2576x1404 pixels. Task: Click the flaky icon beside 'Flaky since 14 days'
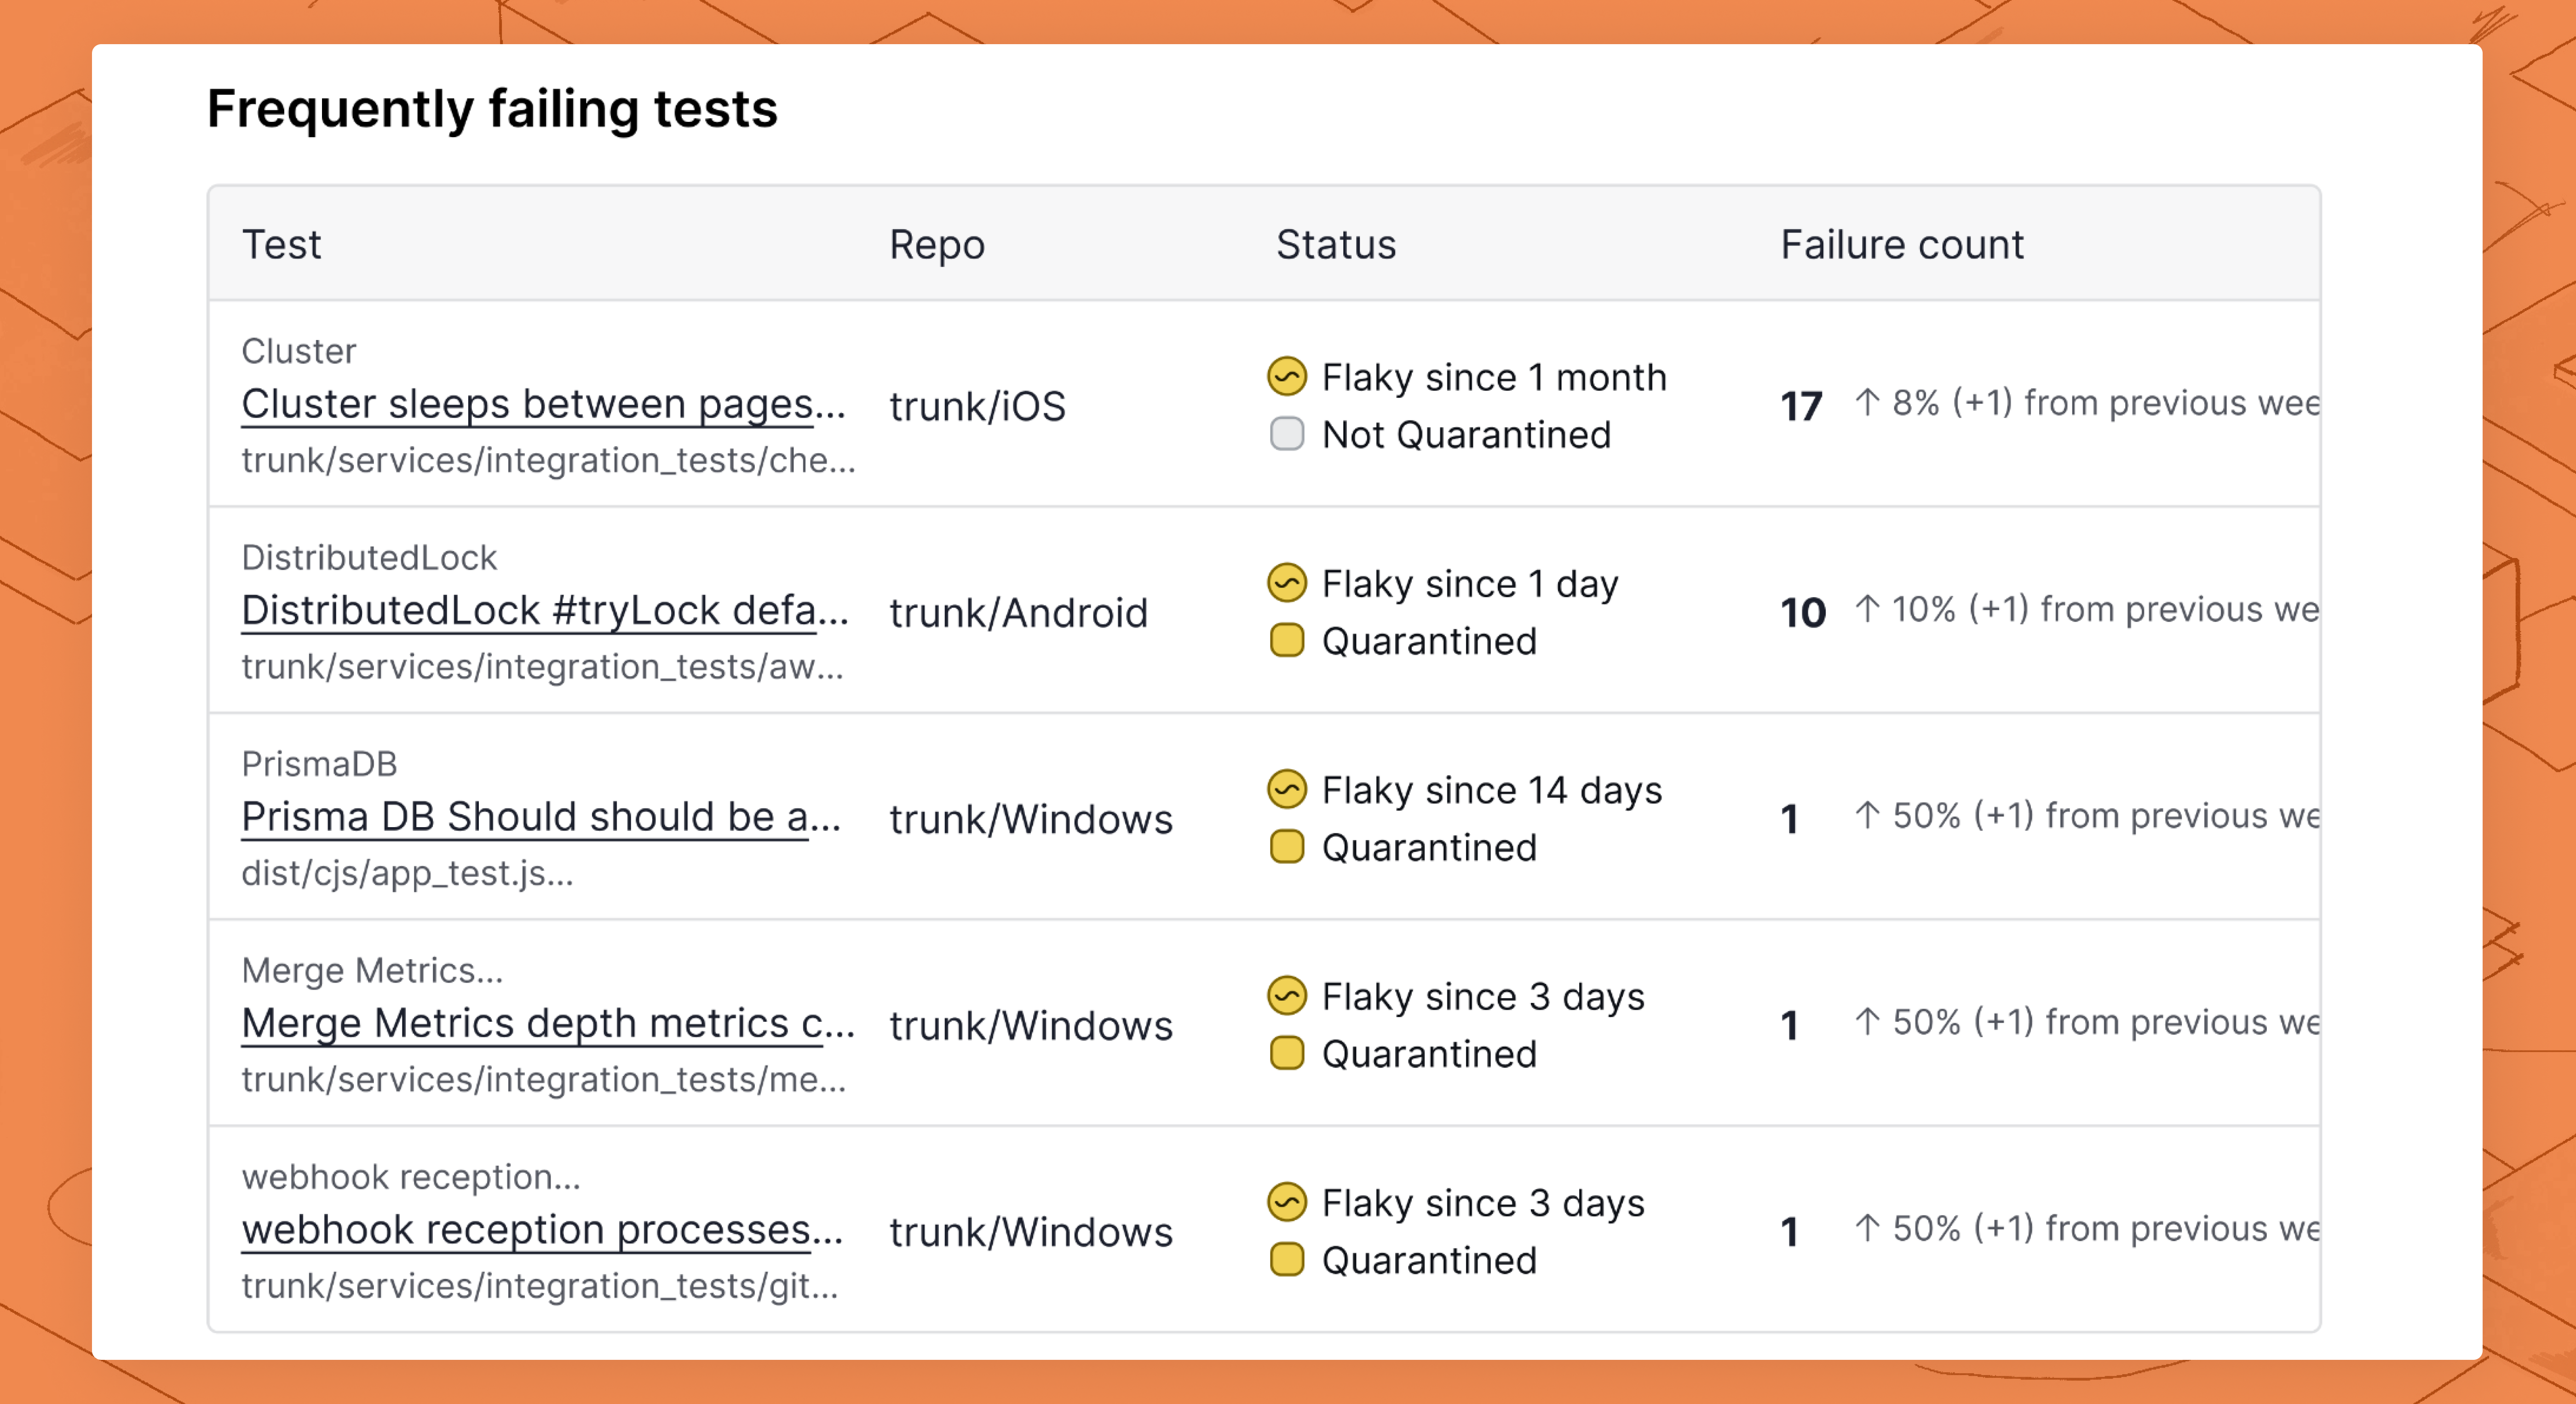click(x=1287, y=790)
